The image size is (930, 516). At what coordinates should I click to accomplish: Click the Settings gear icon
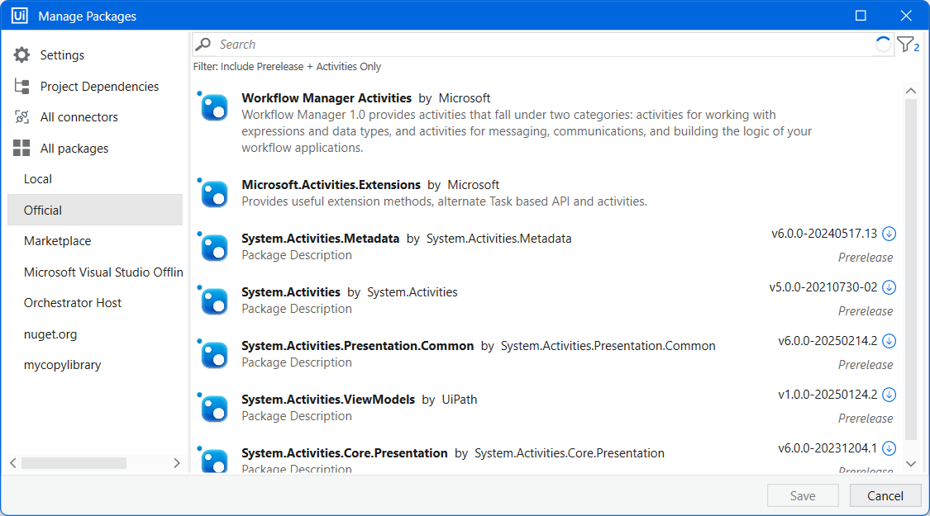click(x=22, y=55)
